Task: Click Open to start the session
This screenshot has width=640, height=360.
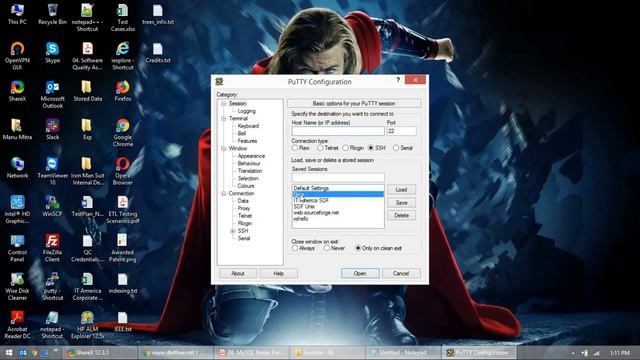Action: click(360, 273)
